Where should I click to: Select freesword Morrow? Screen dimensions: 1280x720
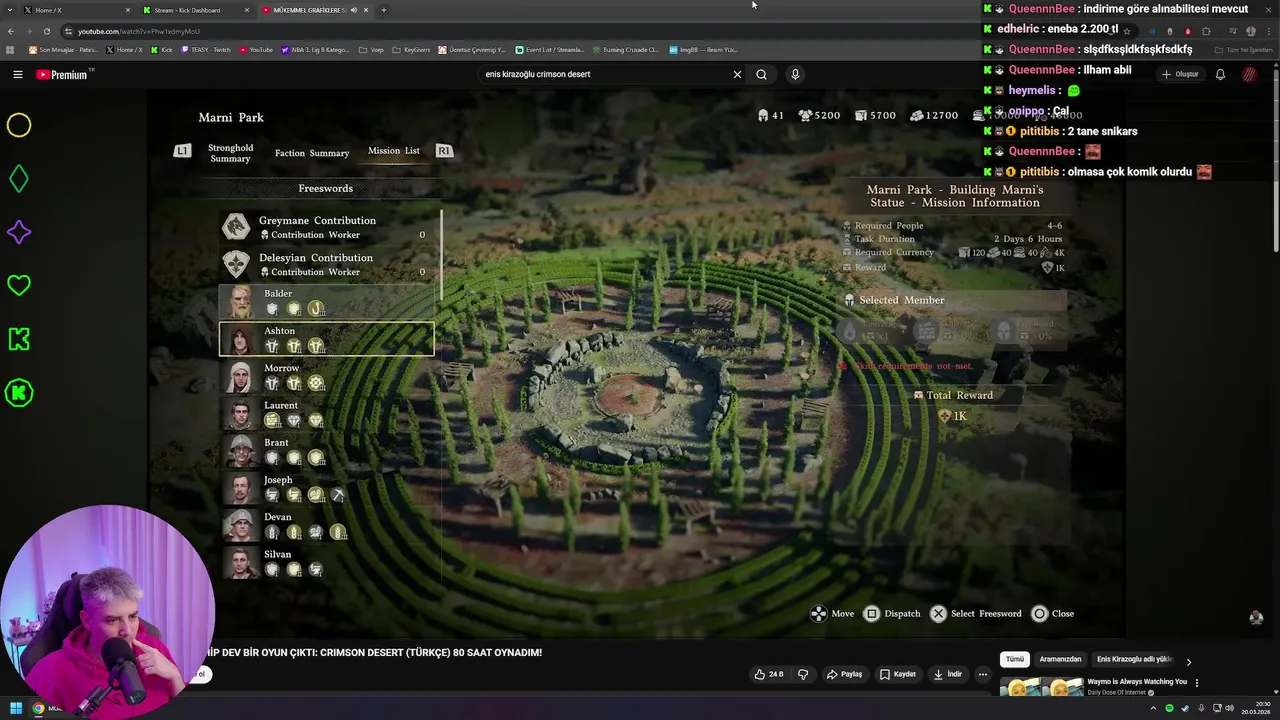pos(328,376)
